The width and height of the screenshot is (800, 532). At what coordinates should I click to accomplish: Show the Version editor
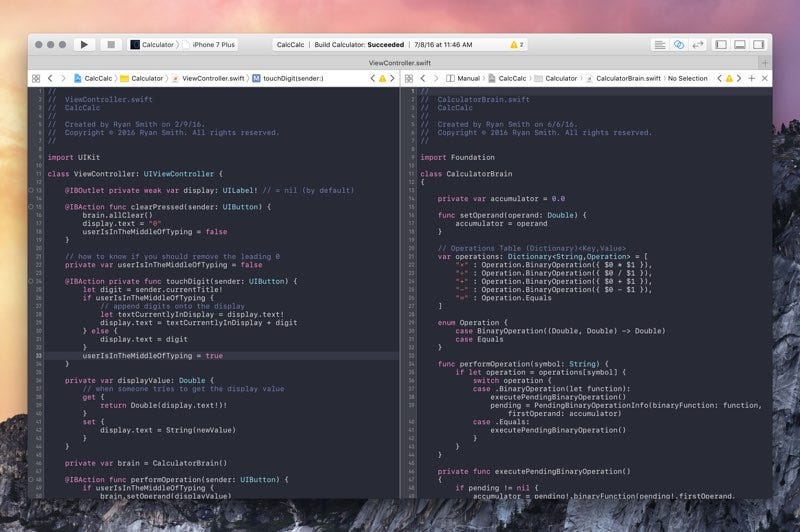point(698,45)
